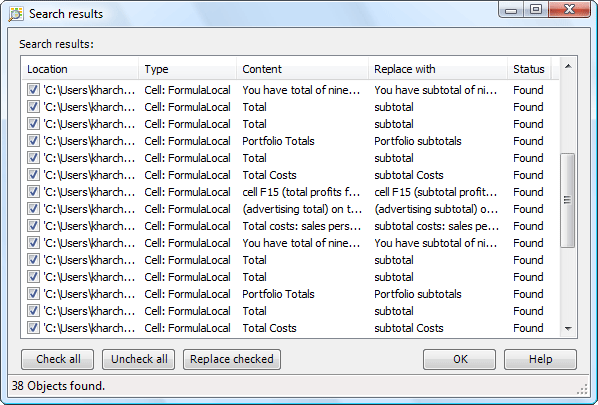The height and width of the screenshot is (405, 598).
Task: Click the resize grip in status bar corner
Action: pyautogui.click(x=582, y=389)
